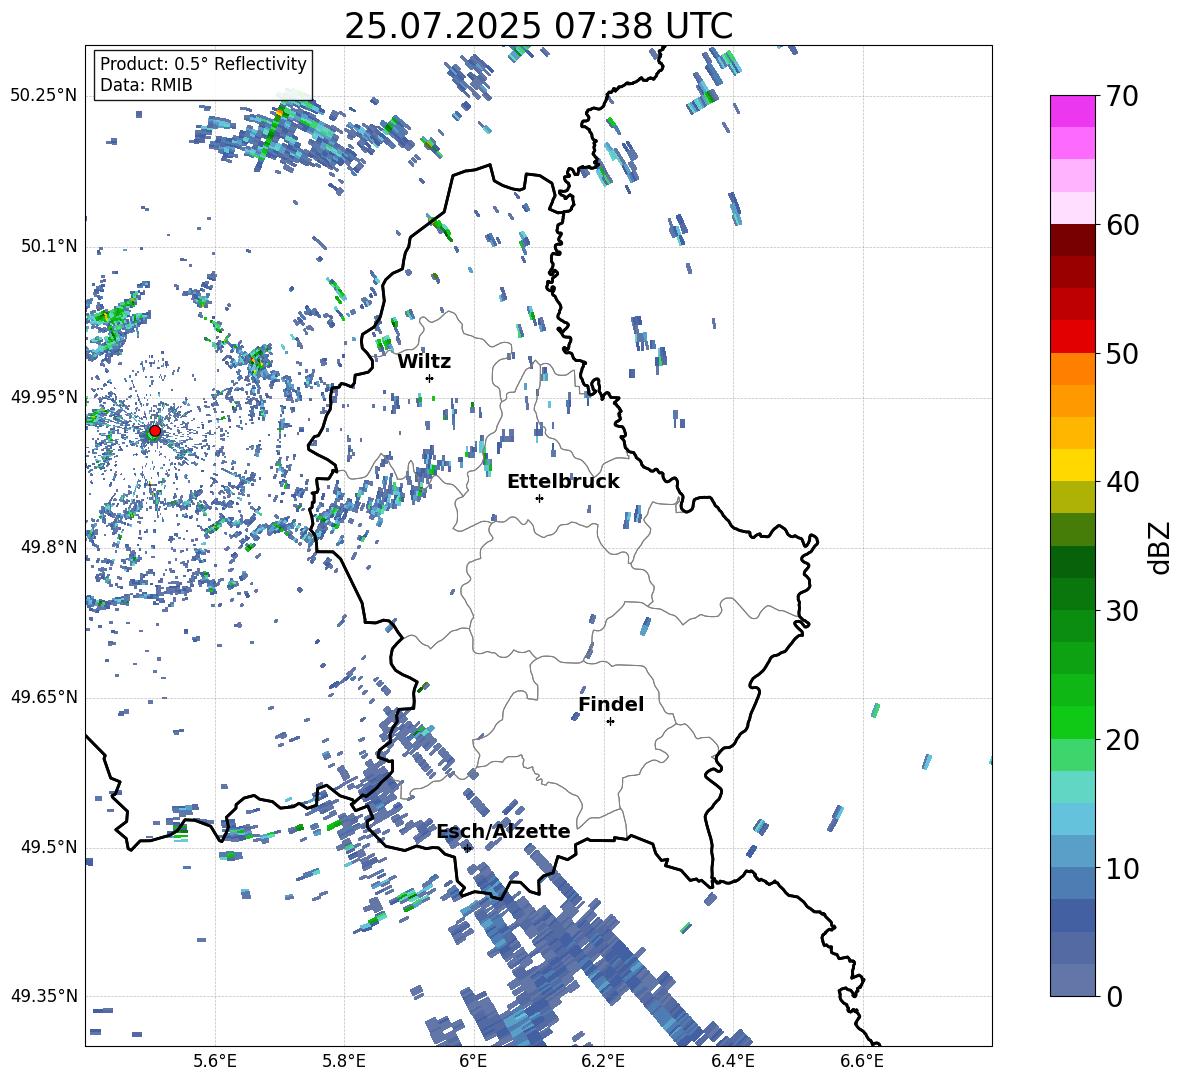Screen dimensions: 1184x1081
Task: Click the Esch/Alzette city label
Action: 504,831
